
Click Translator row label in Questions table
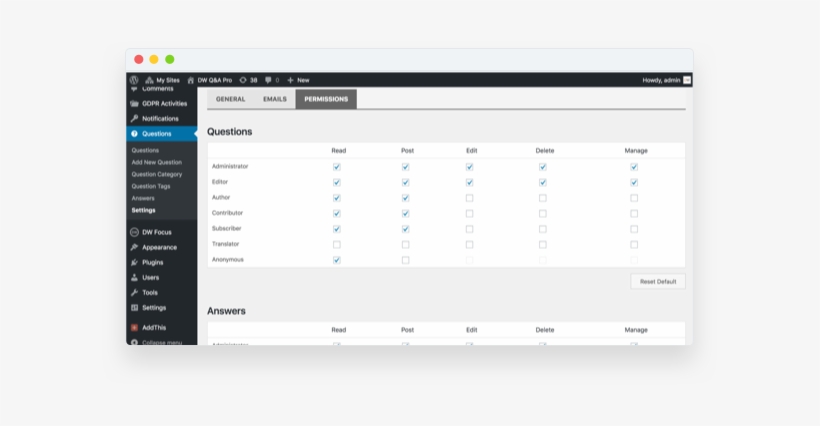pos(225,244)
